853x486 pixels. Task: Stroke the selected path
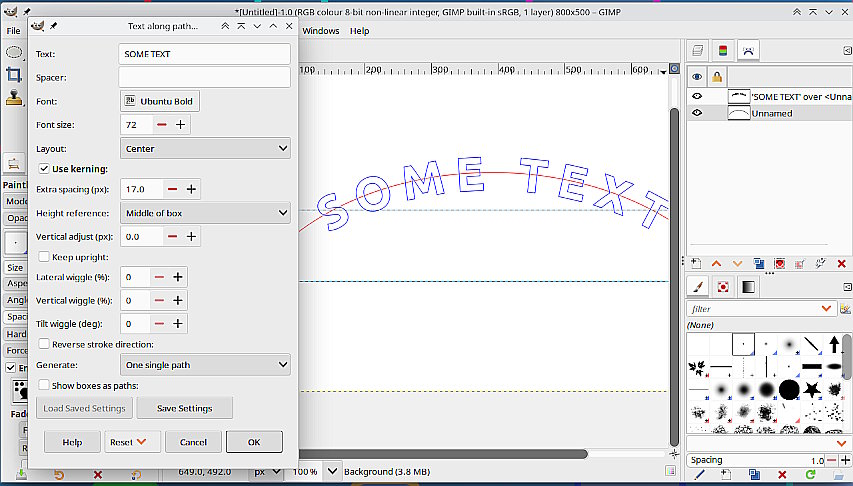click(x=821, y=264)
